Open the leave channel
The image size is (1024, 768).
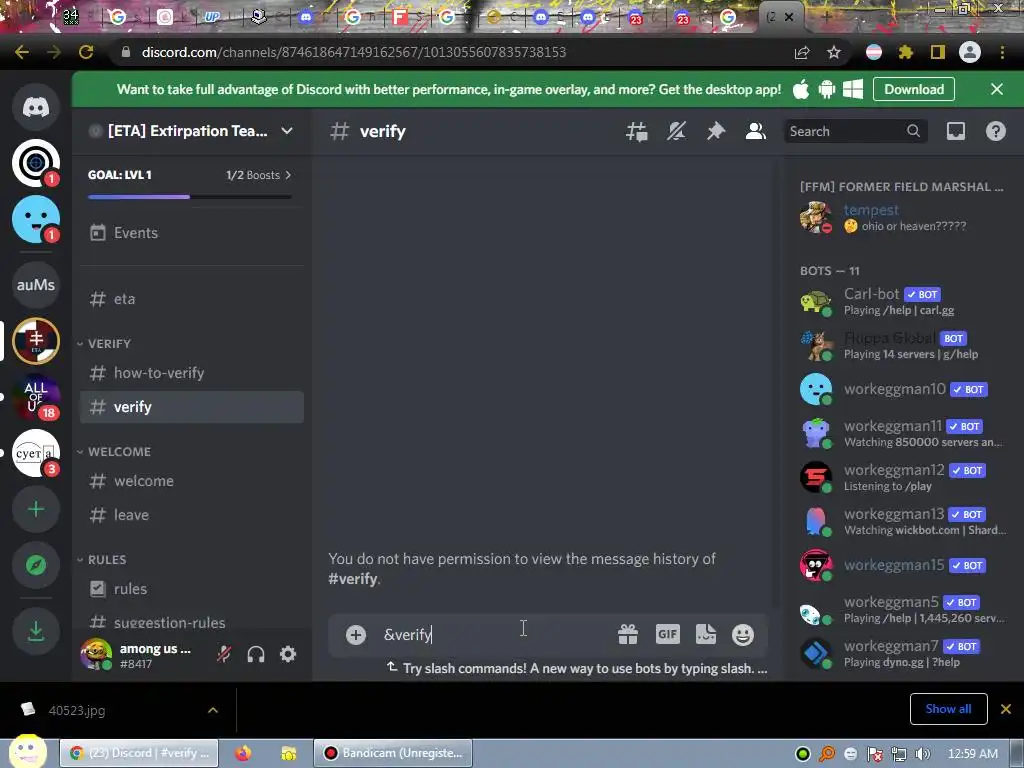click(x=191, y=515)
